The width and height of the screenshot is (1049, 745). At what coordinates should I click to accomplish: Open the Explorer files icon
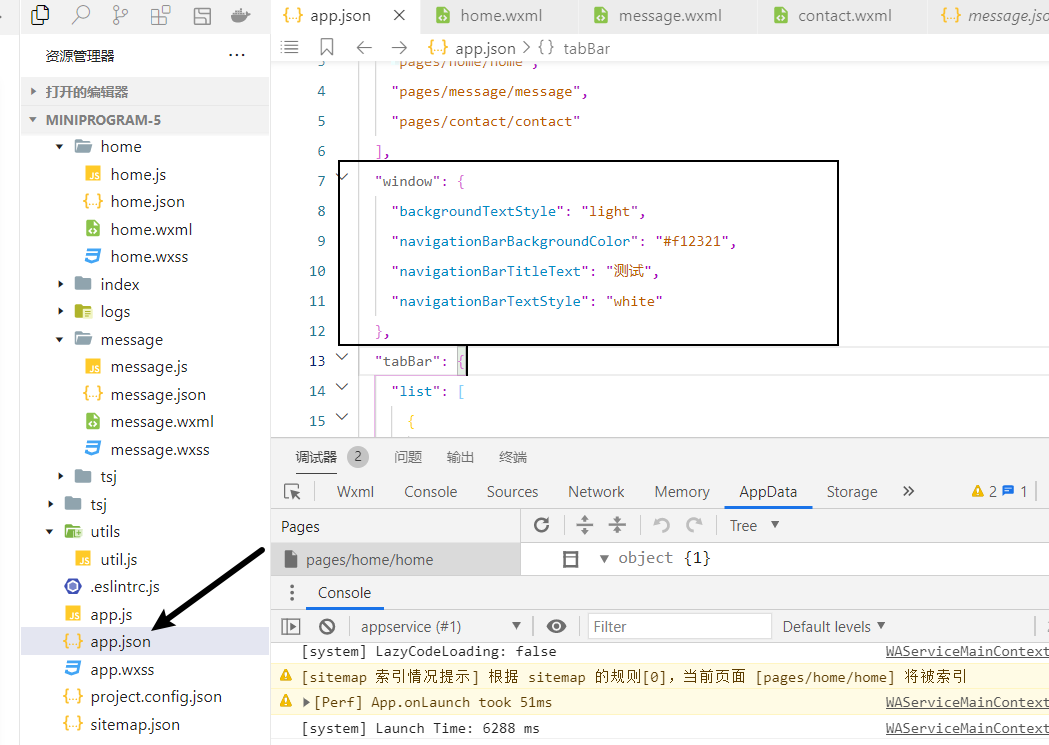tap(40, 15)
